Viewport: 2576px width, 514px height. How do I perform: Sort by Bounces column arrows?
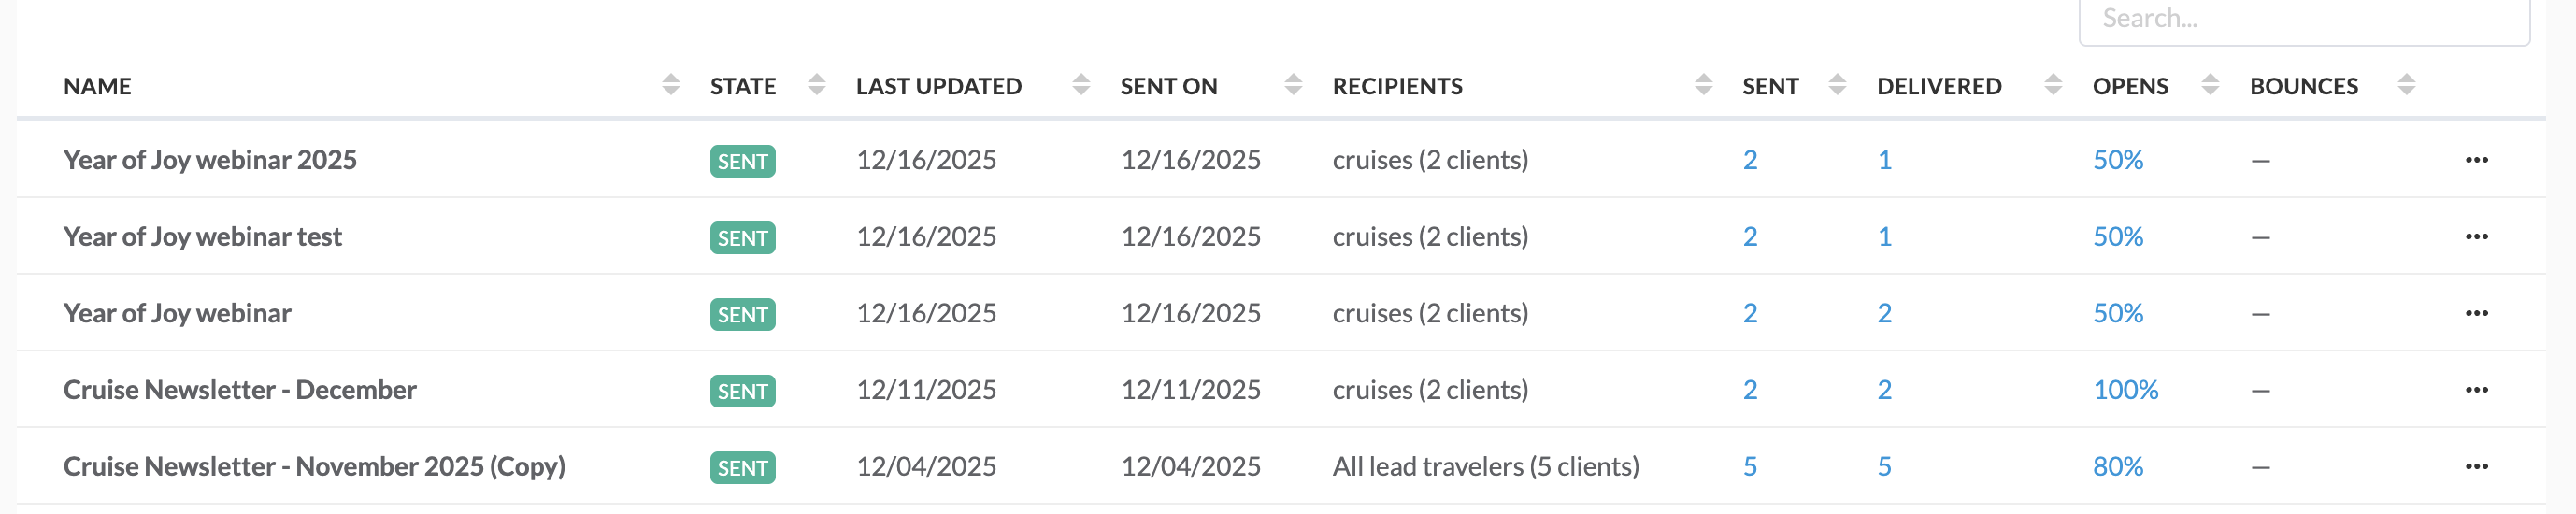pyautogui.click(x=2407, y=85)
